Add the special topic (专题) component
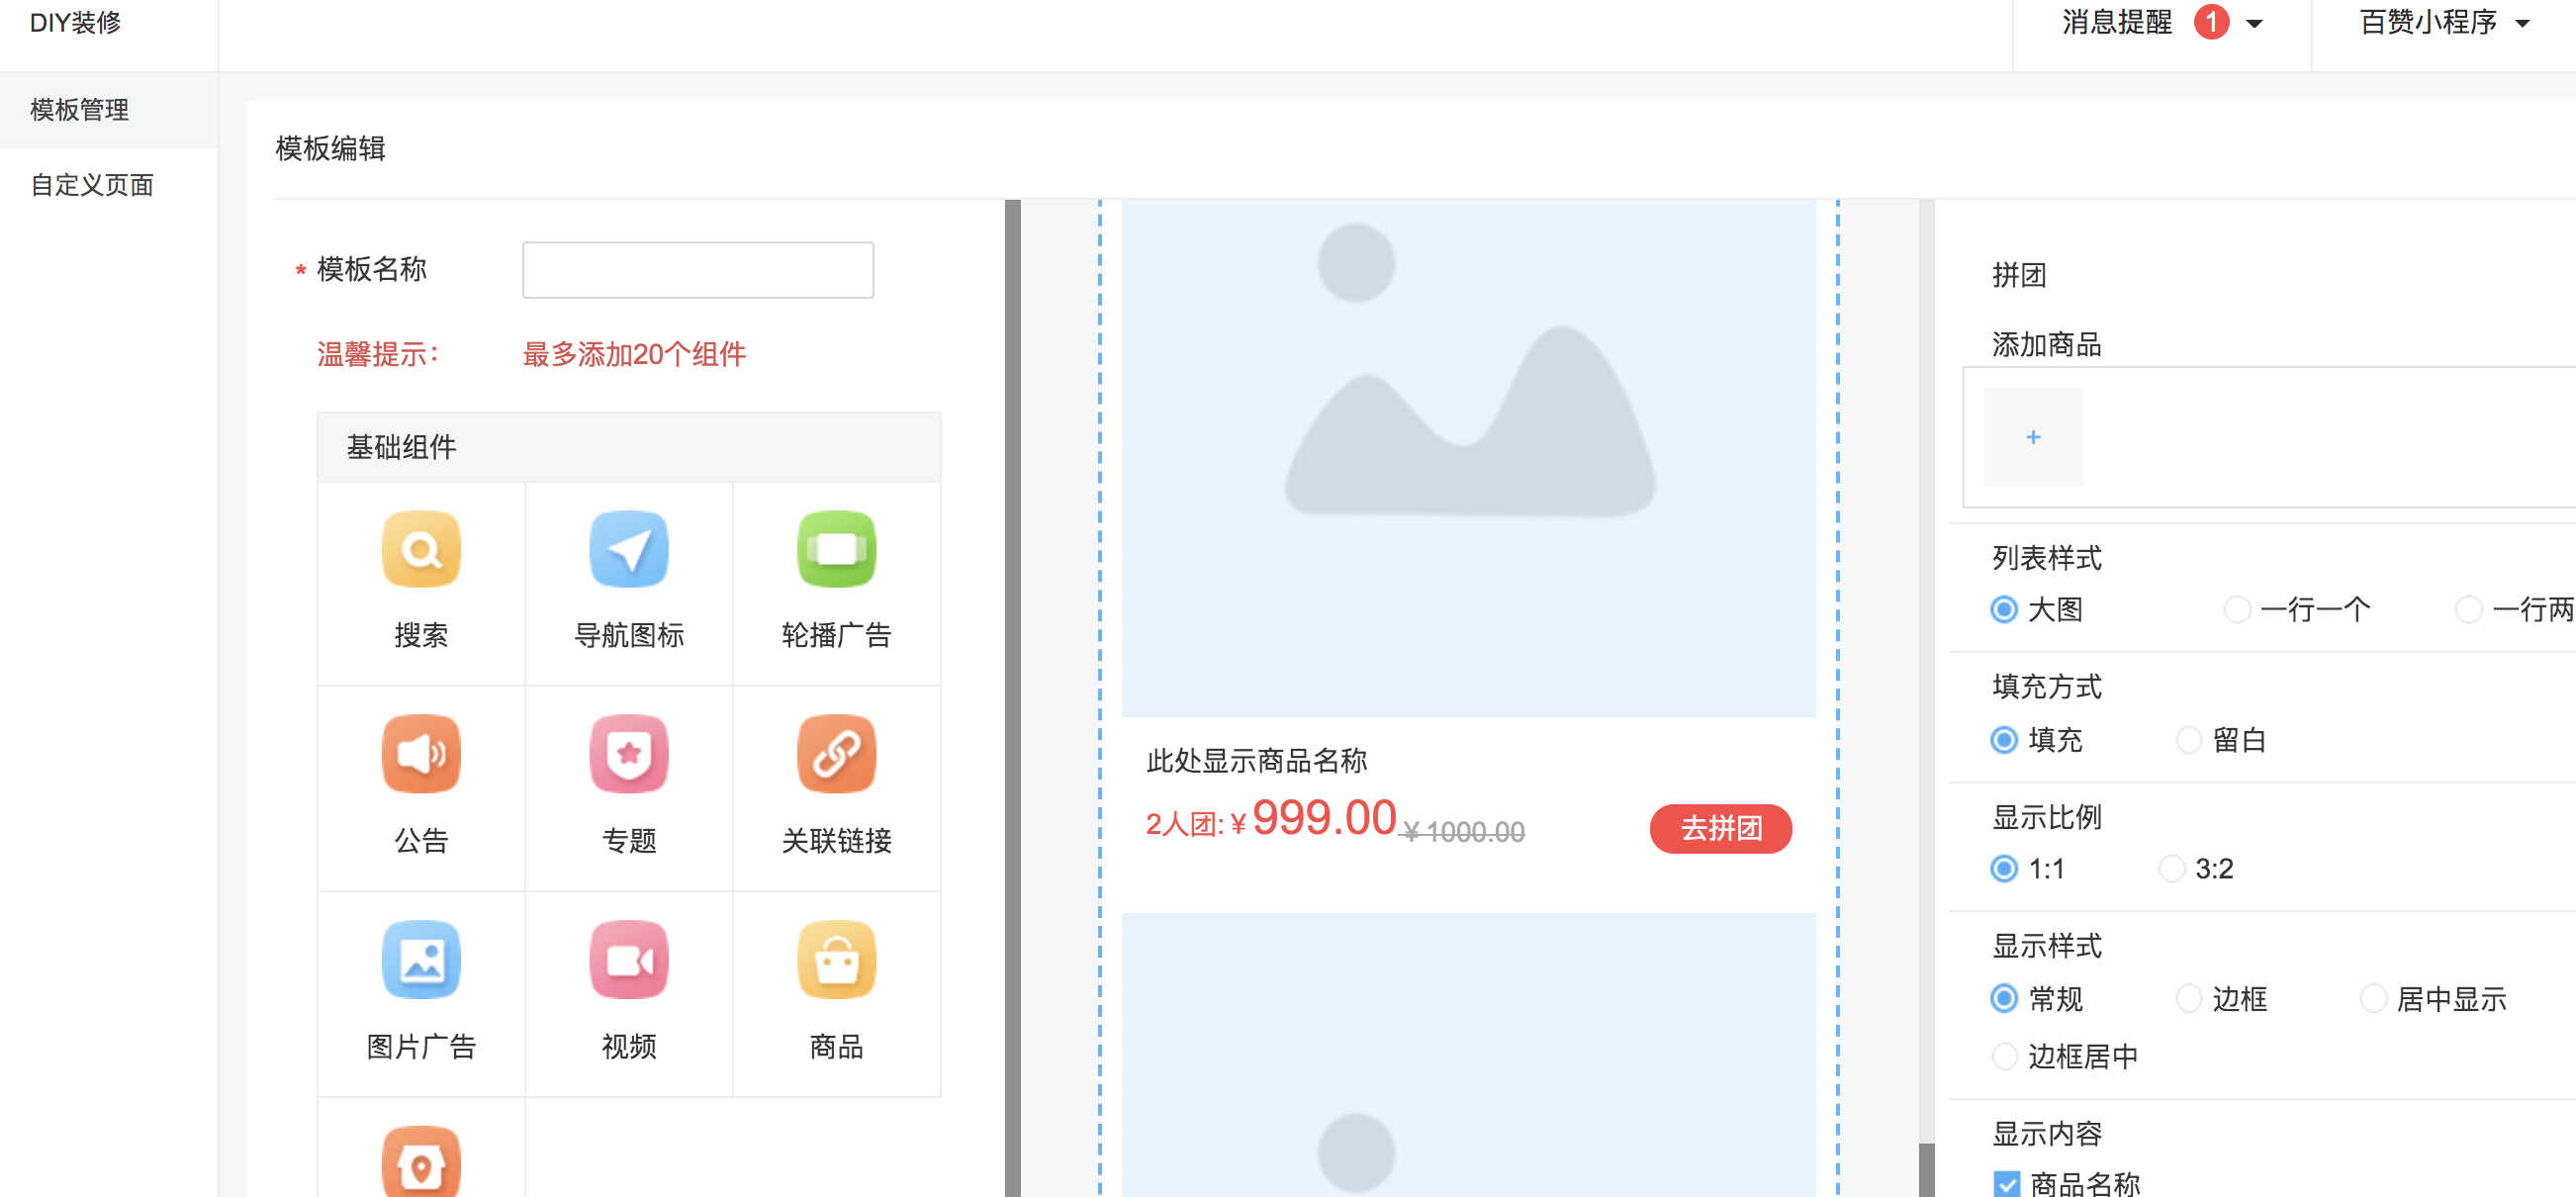This screenshot has height=1197, width=2576. pyautogui.click(x=628, y=754)
